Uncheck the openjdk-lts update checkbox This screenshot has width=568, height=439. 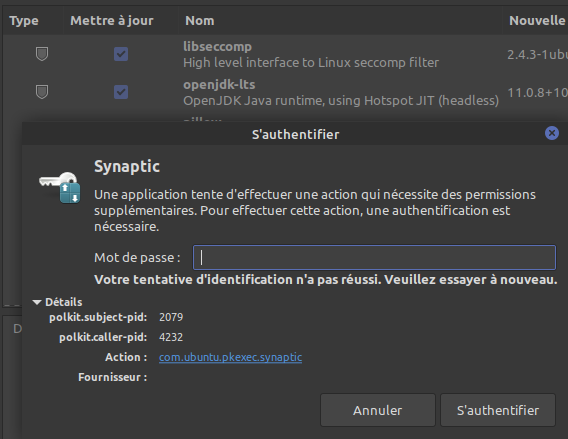click(121, 92)
